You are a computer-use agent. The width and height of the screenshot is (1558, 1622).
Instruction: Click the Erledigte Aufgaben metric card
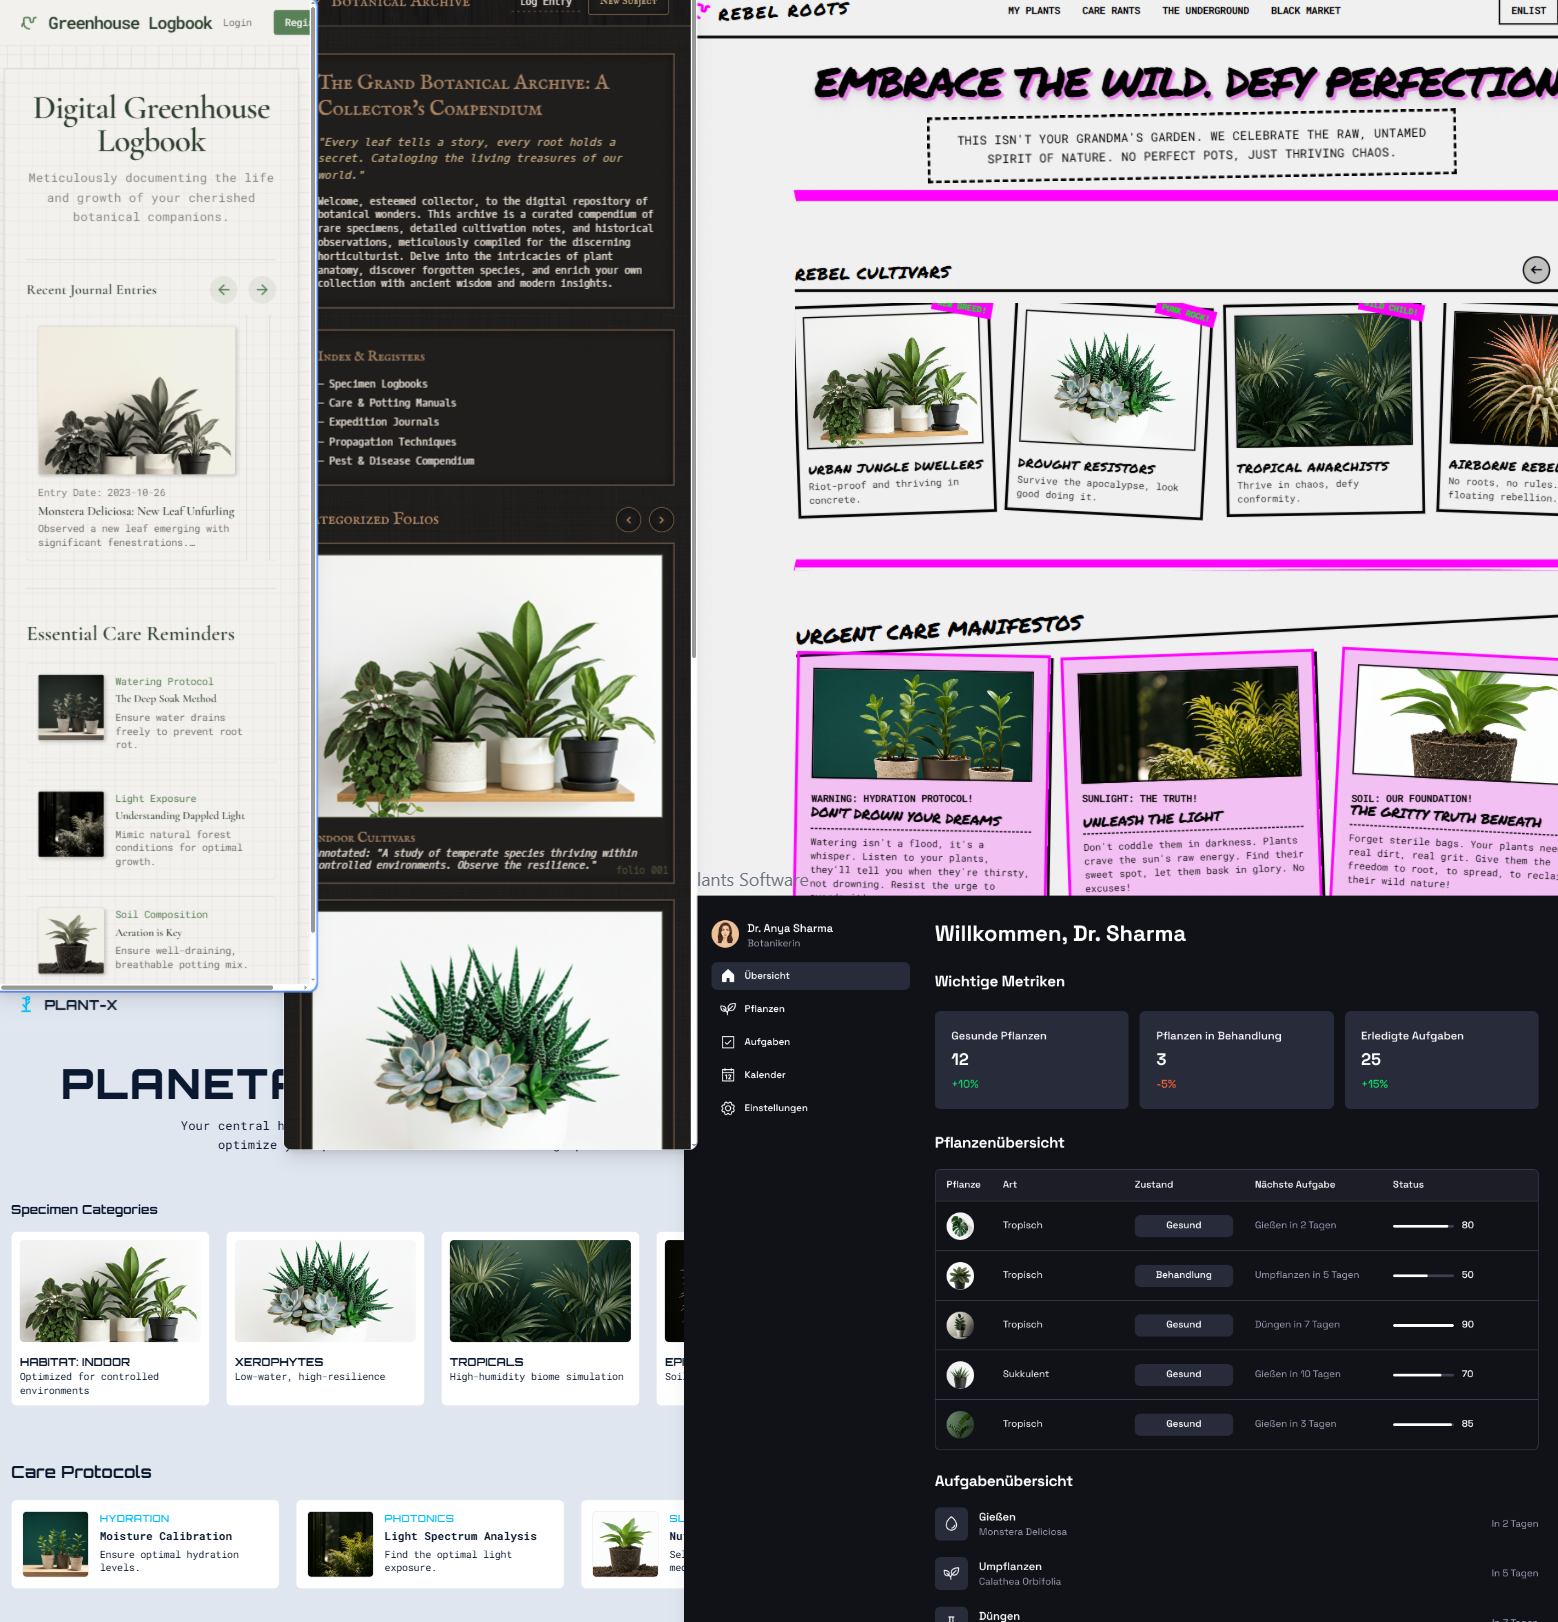(1441, 1060)
